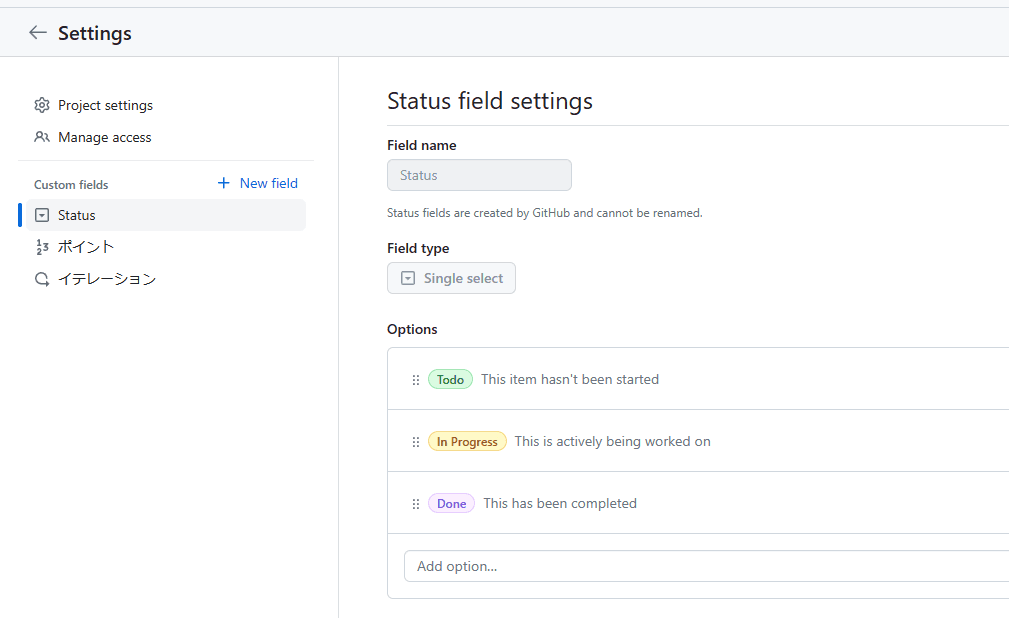This screenshot has width=1009, height=618.
Task: Select the イテレーション custom field
Action: click(107, 279)
